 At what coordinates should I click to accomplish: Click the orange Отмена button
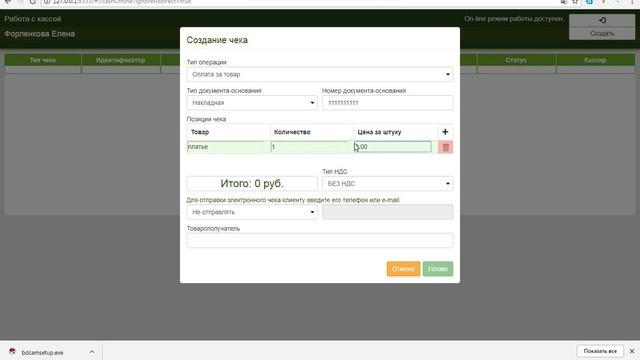click(x=403, y=269)
